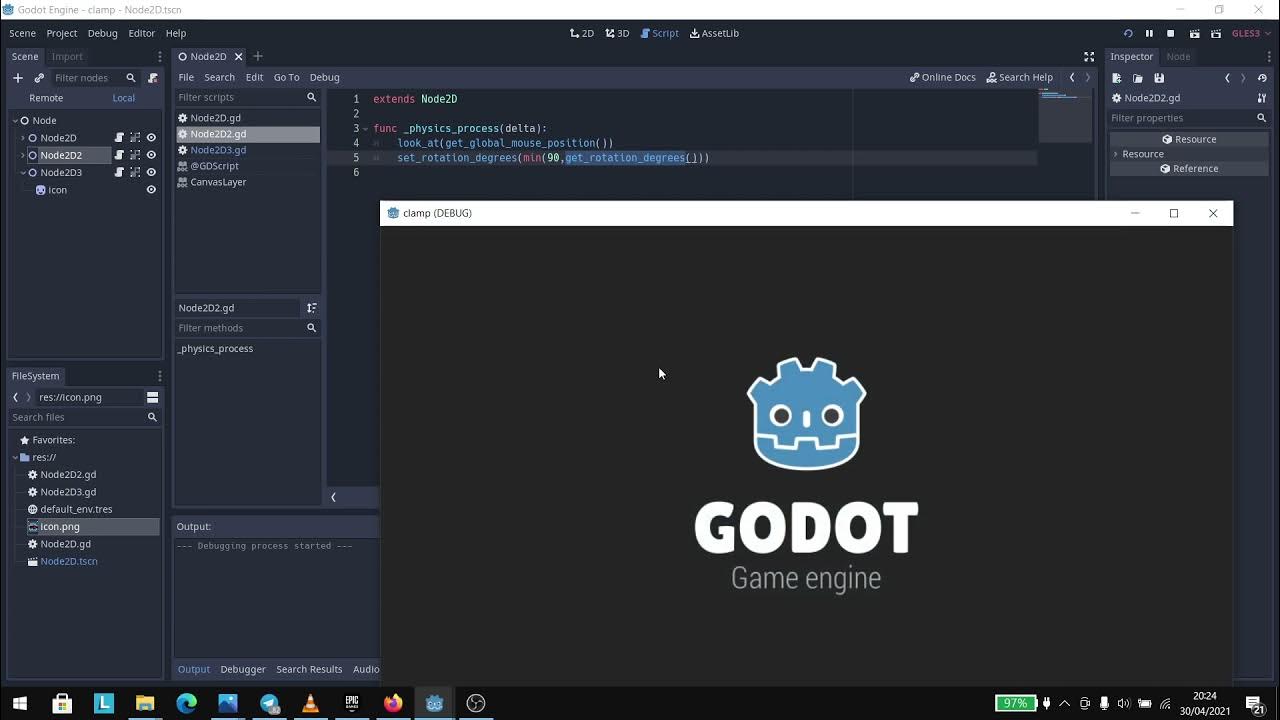Toggle visibility of icon sprite node
Viewport: 1280px width, 720px height.
[x=151, y=190]
